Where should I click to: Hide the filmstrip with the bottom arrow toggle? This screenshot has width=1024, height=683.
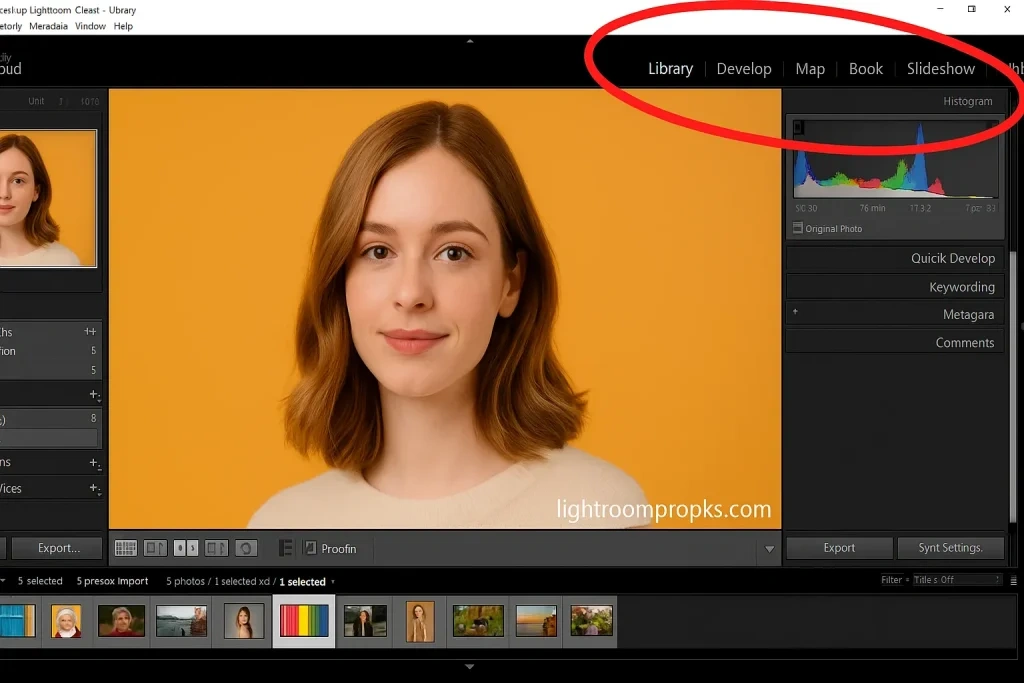(x=469, y=665)
